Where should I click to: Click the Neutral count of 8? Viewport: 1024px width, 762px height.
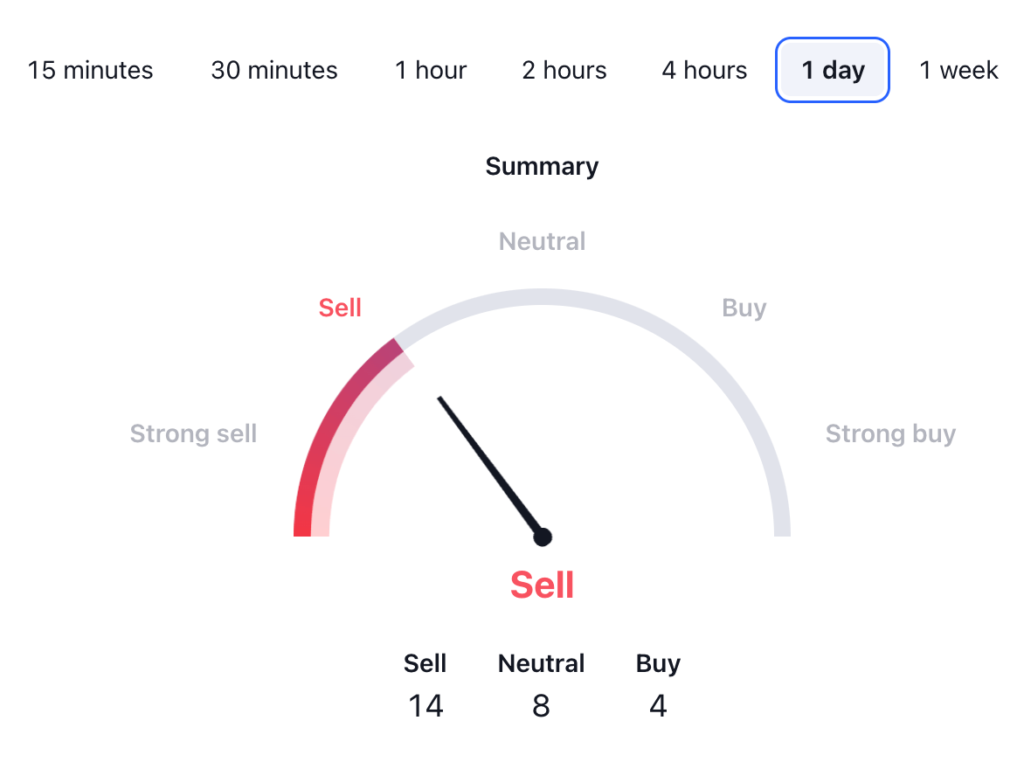[x=541, y=706]
